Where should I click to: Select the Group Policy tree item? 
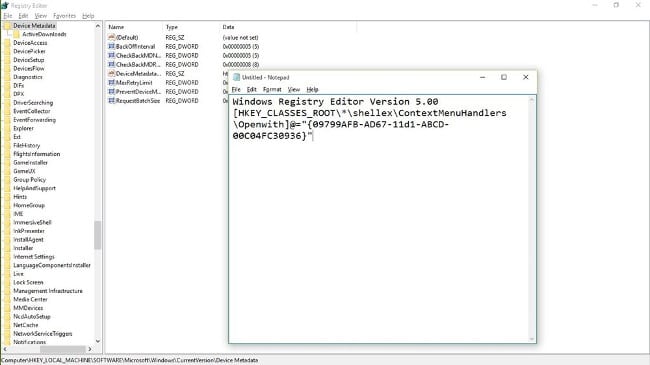(x=29, y=180)
